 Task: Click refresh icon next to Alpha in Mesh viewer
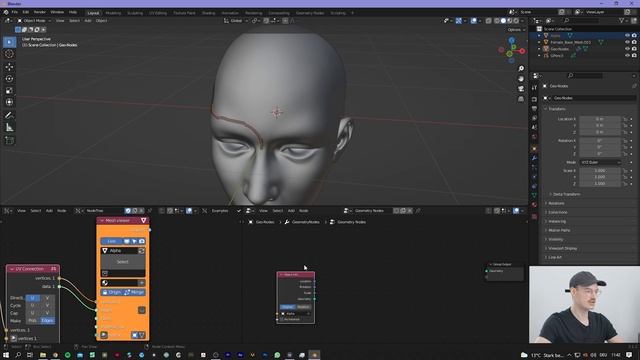tap(141, 251)
